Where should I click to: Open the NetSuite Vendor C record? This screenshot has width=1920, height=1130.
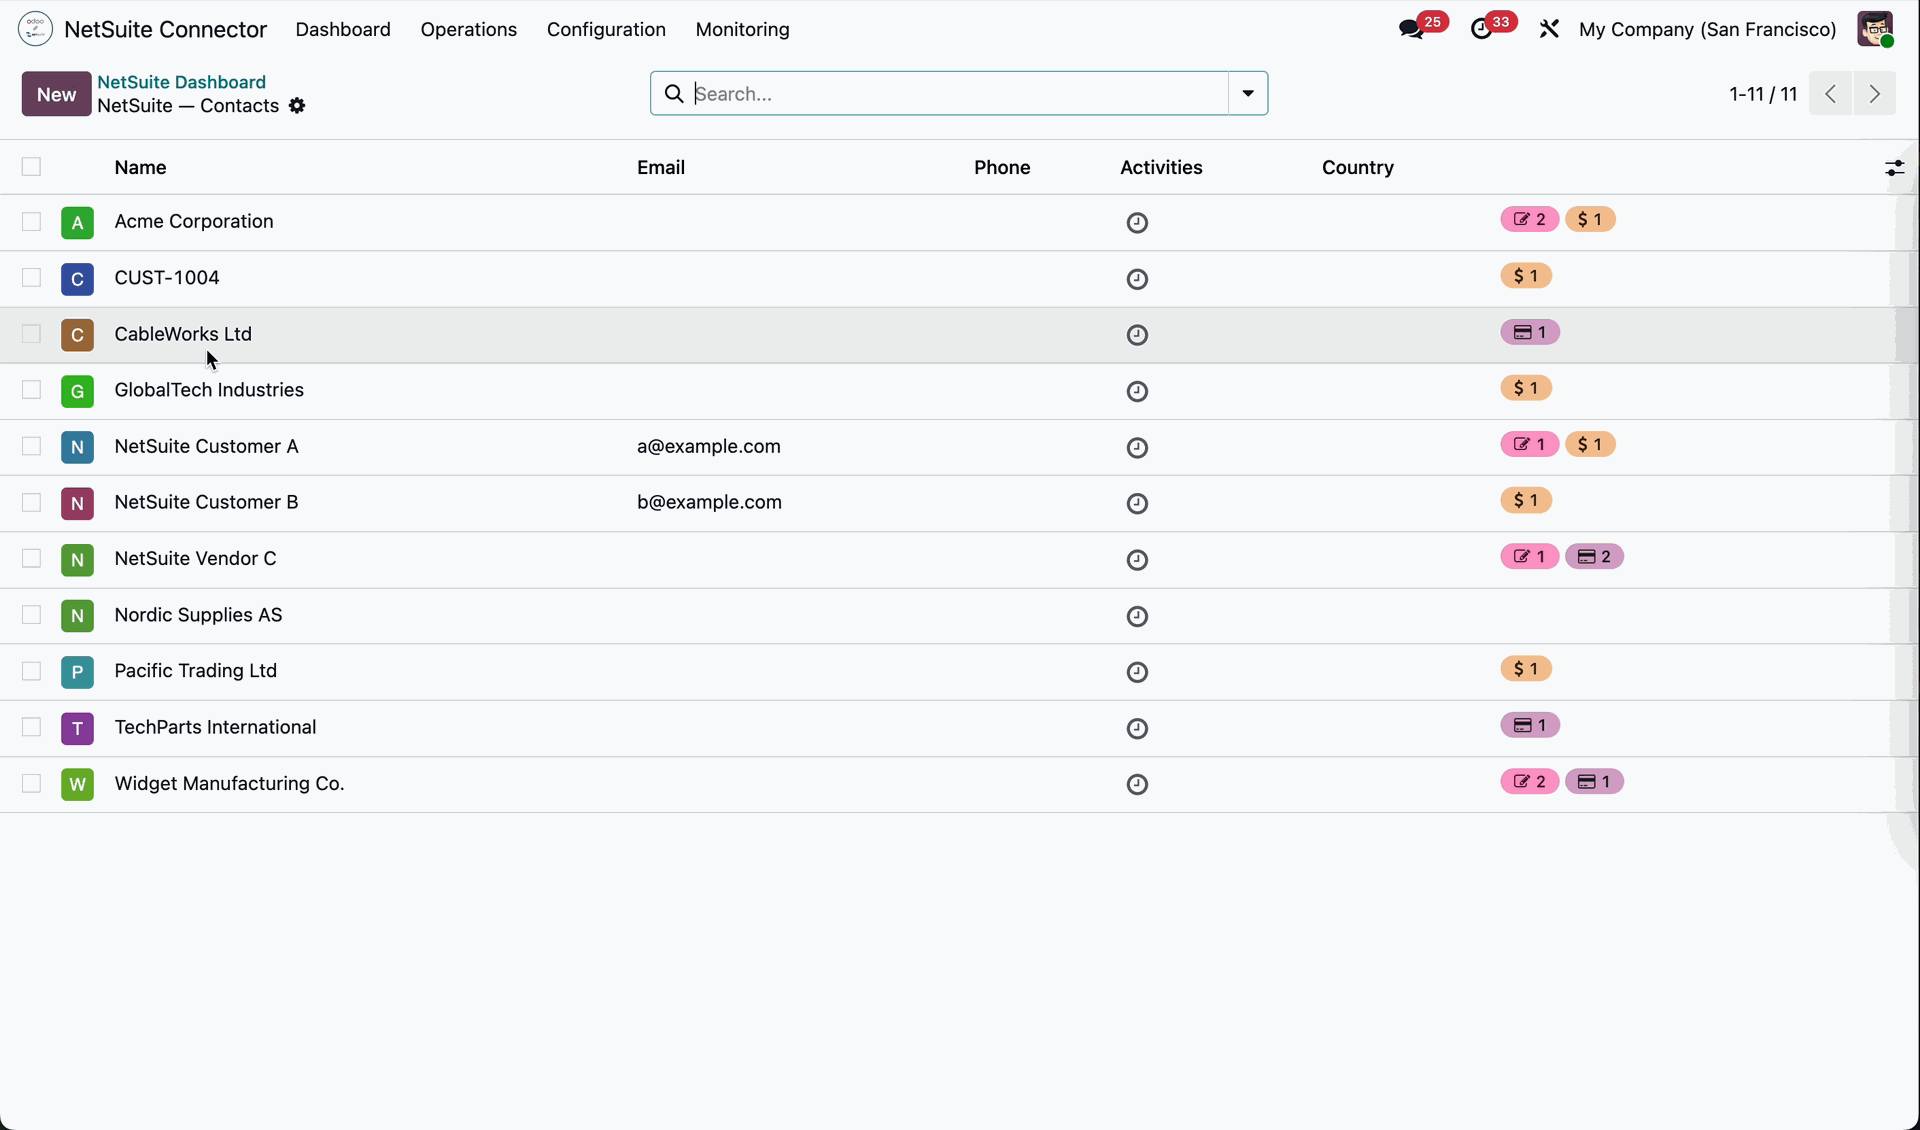coord(195,558)
